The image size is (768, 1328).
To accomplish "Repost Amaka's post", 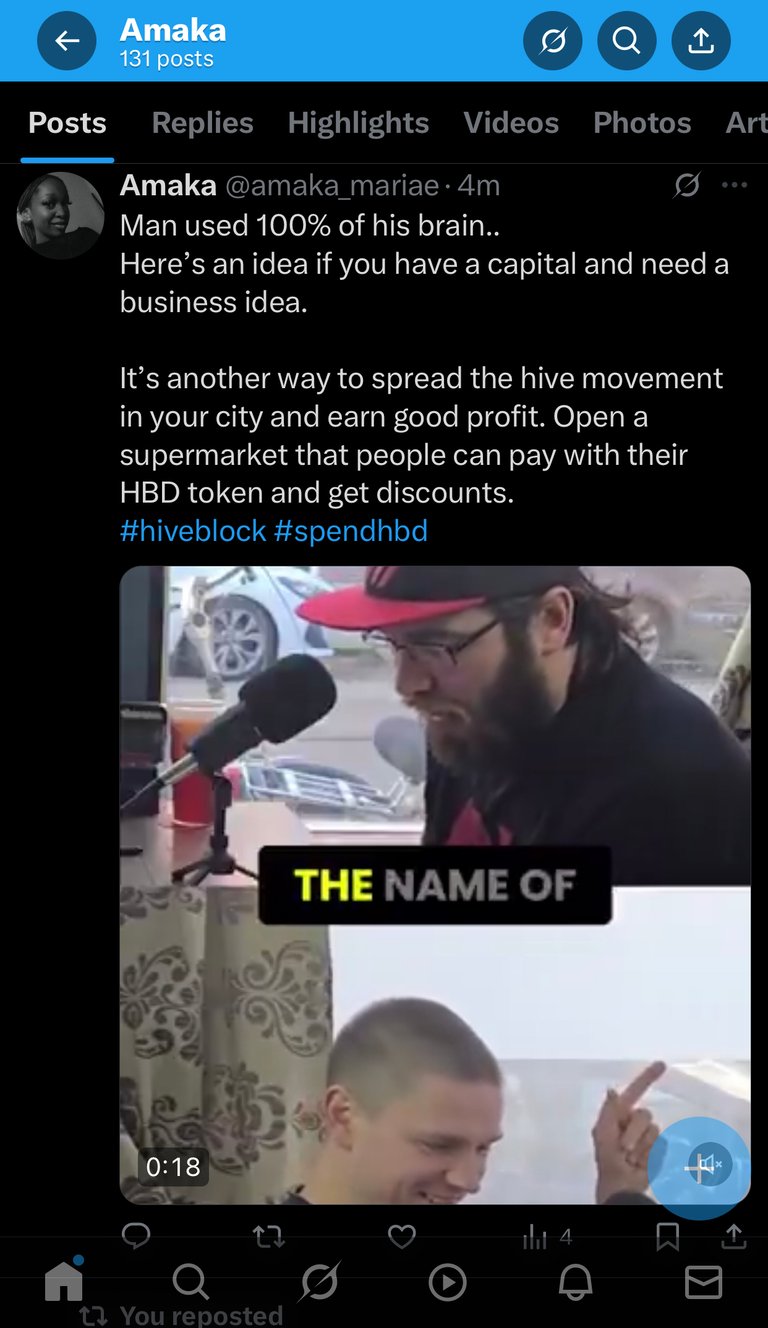I will click(x=268, y=1237).
